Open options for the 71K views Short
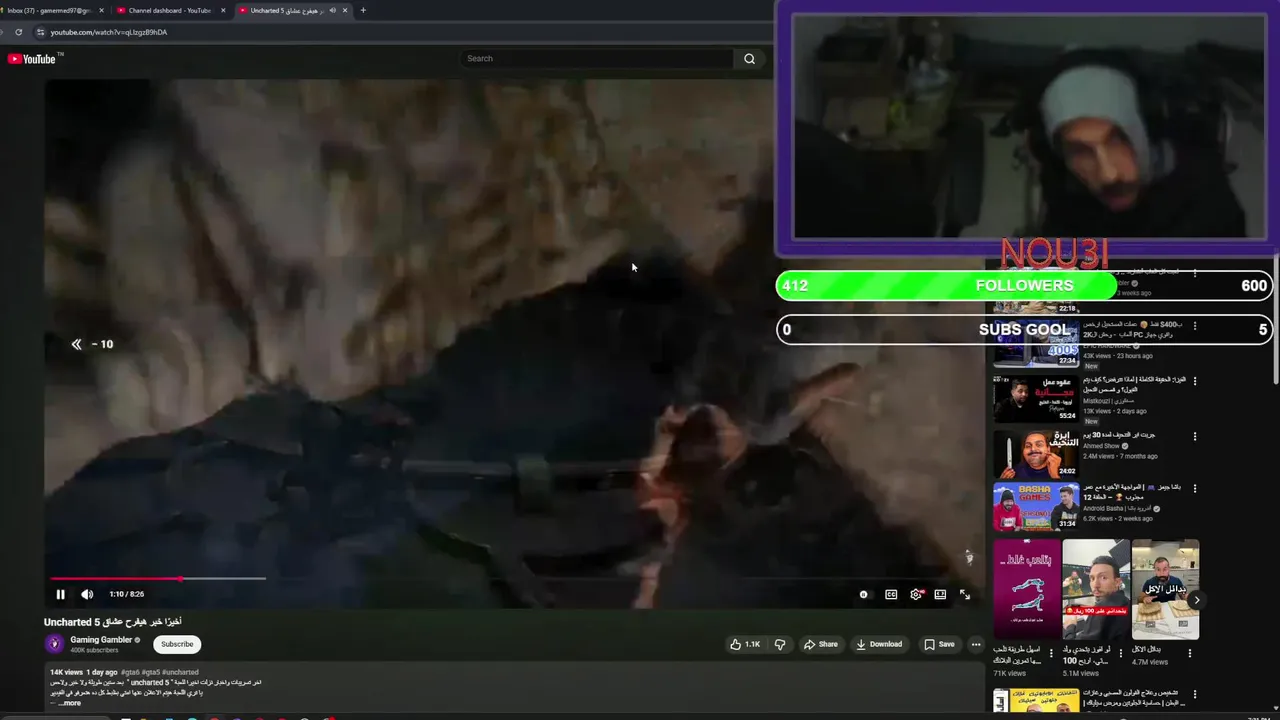 1051,653
